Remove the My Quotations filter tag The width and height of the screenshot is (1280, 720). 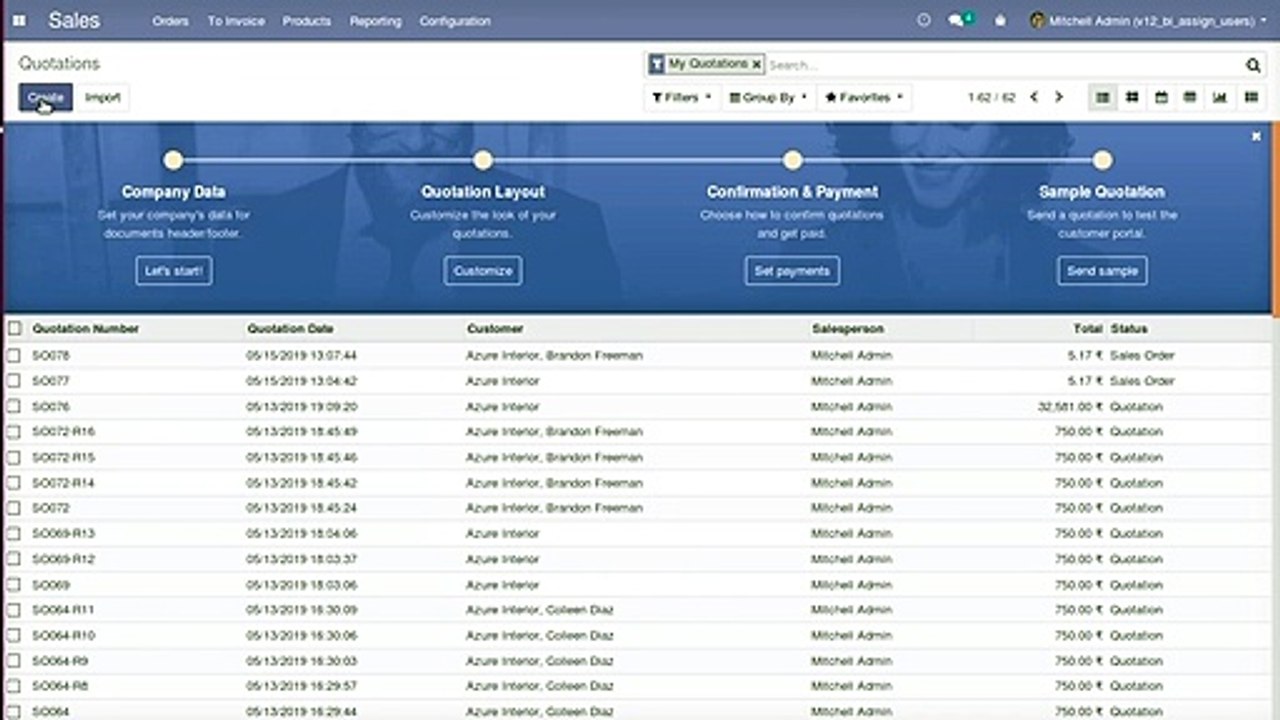(757, 64)
